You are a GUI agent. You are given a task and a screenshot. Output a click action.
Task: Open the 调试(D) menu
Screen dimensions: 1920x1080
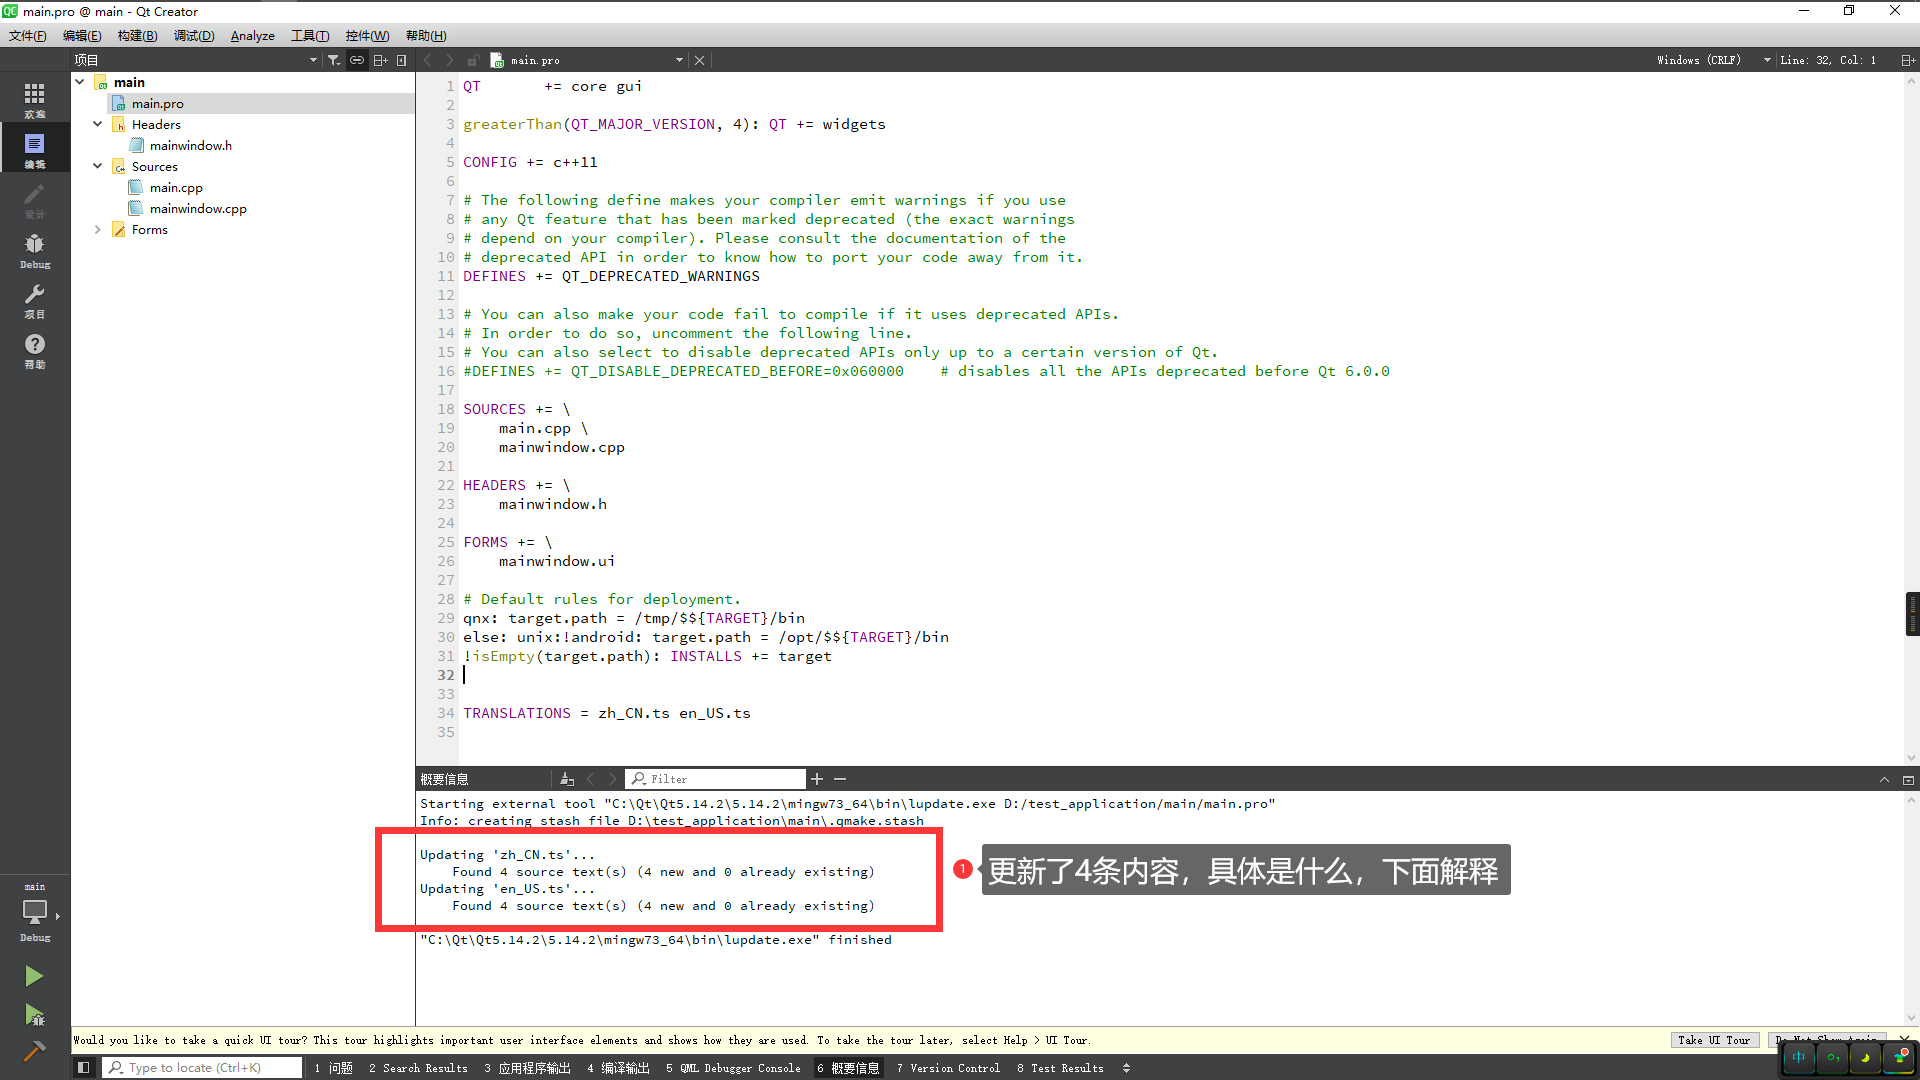point(194,36)
